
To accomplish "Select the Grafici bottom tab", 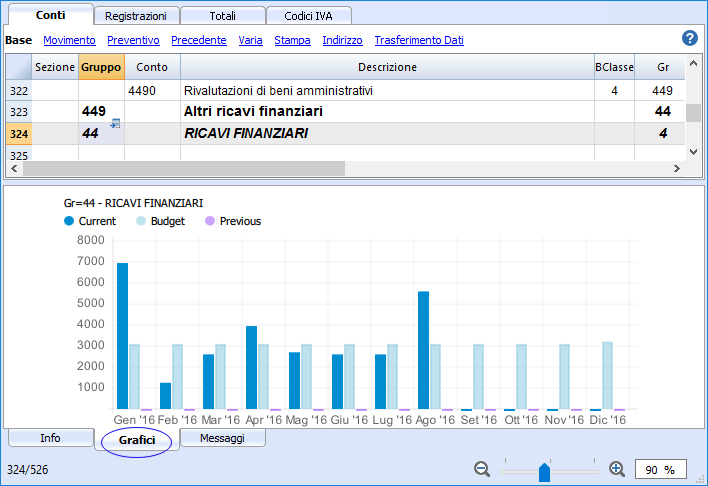I will click(x=137, y=440).
